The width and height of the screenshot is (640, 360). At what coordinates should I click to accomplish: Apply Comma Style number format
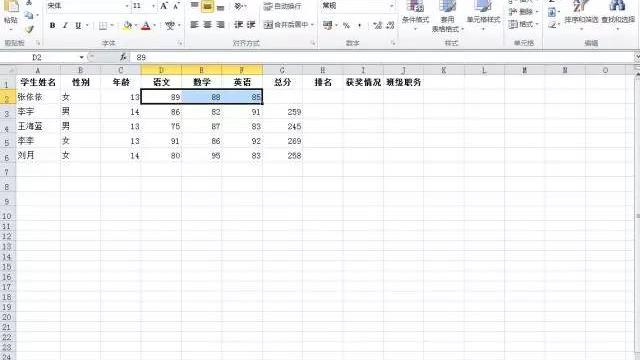click(360, 25)
